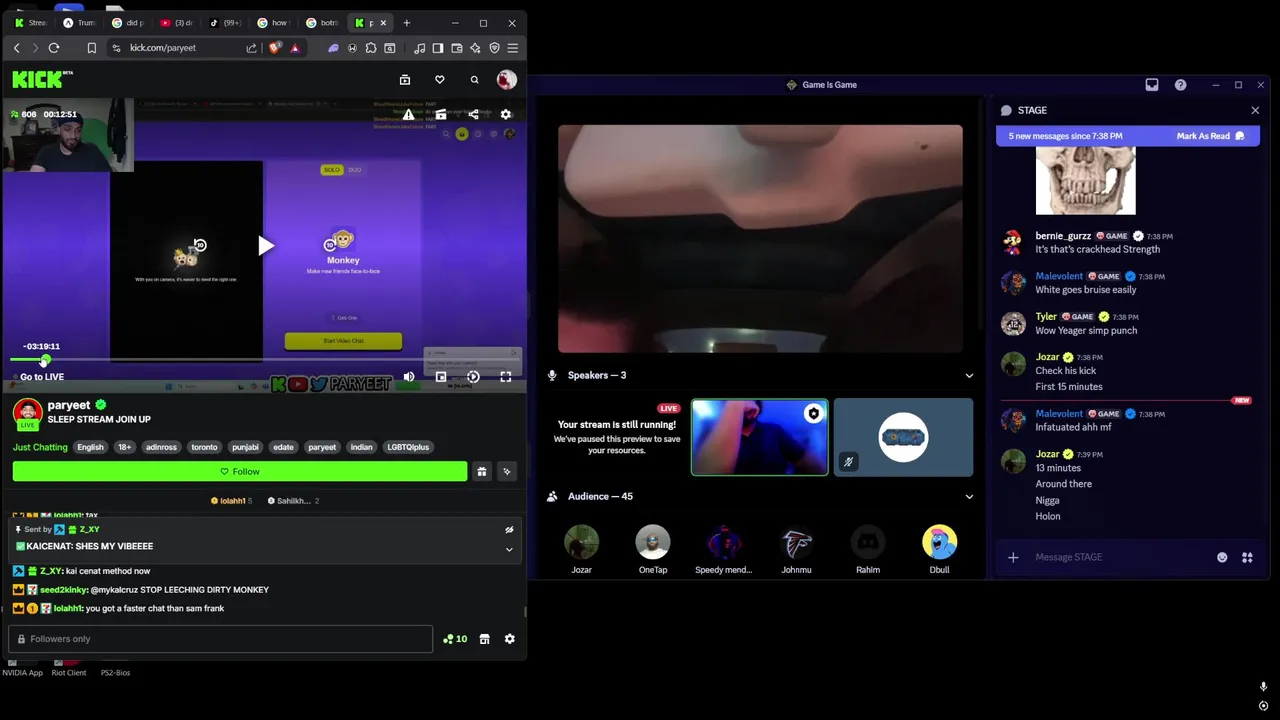Seek using the video progress slider
Image resolution: width=1280 pixels, height=720 pixels.
(264, 360)
